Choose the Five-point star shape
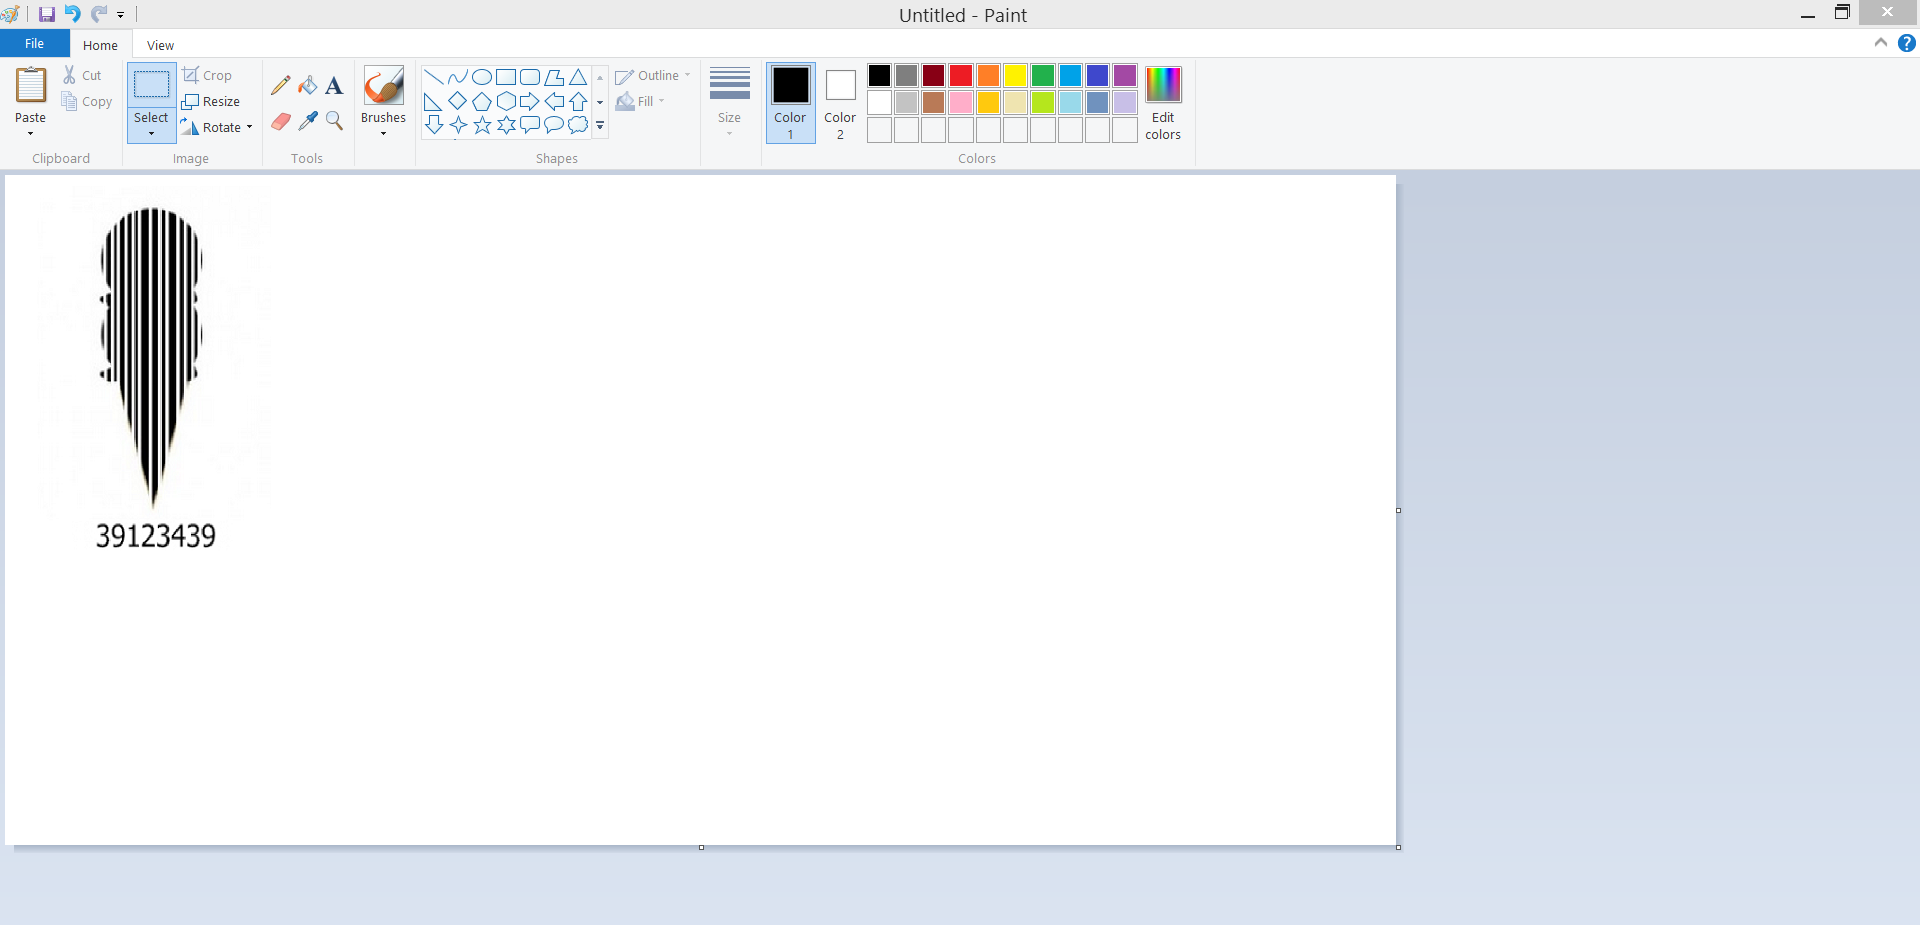Screen dimensions: 1920x925 481,125
